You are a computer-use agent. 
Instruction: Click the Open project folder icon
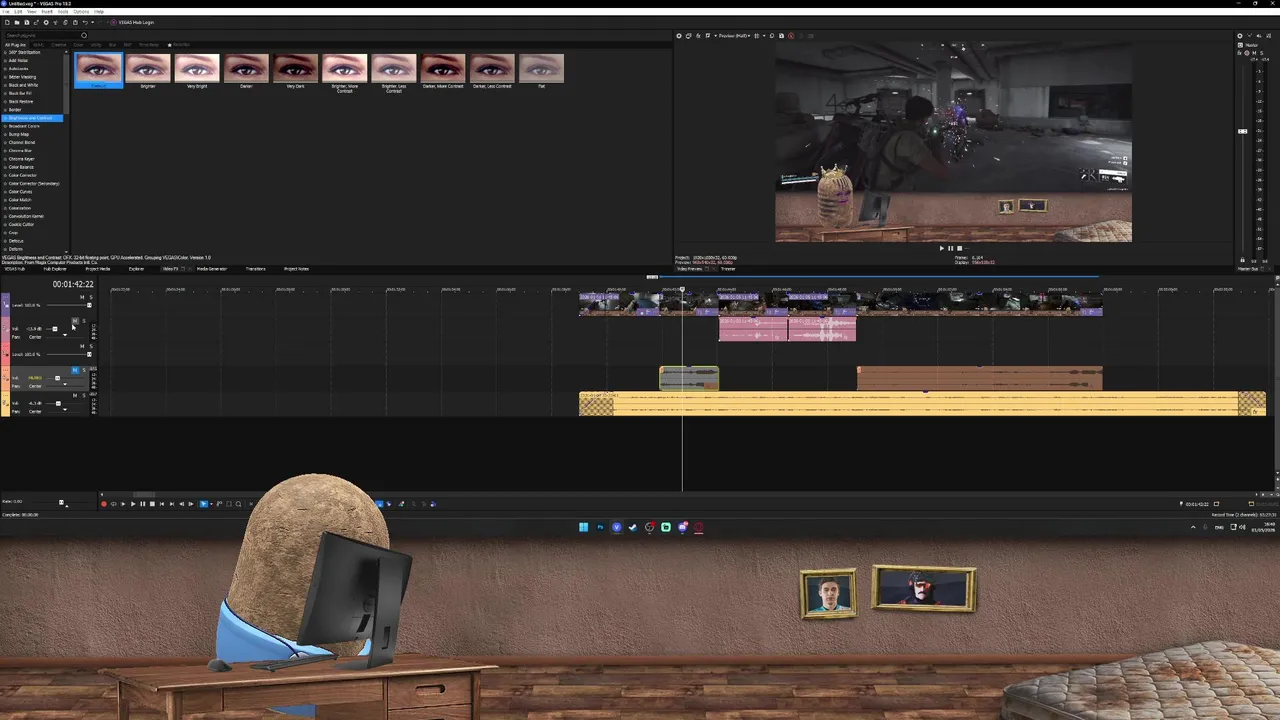[x=17, y=22]
